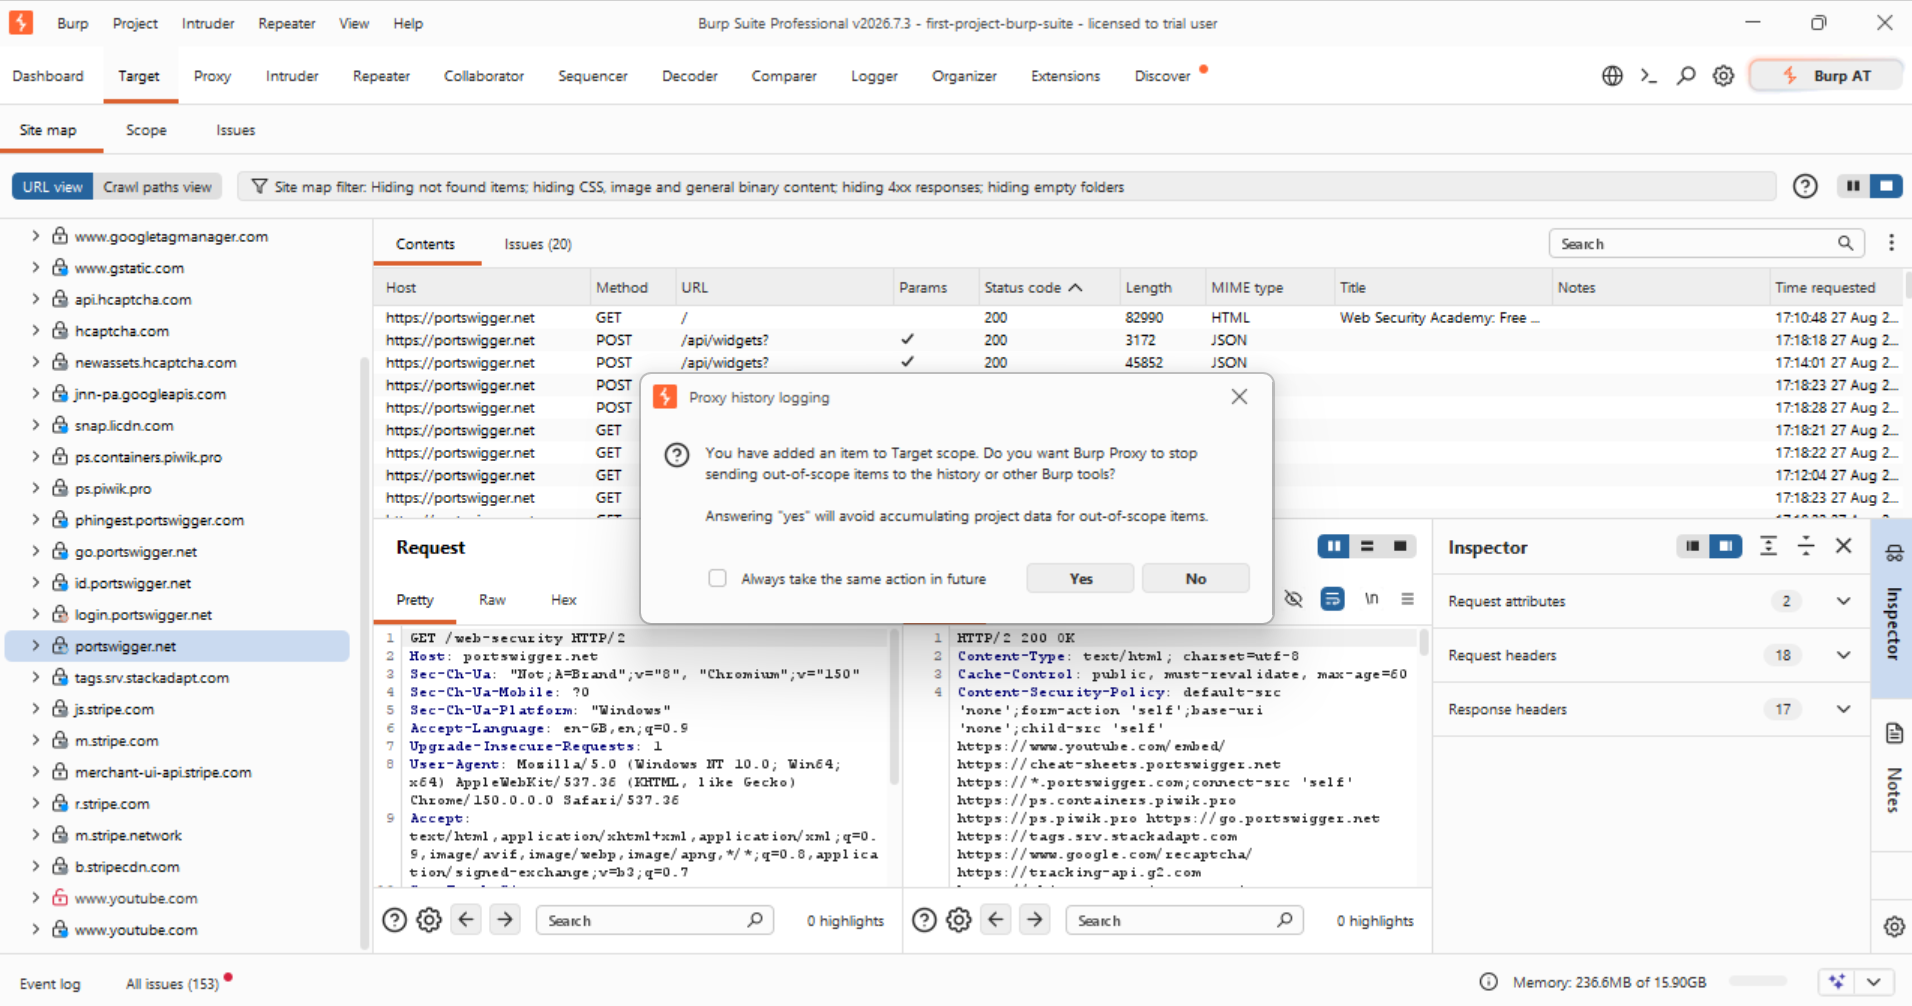The image size is (1912, 1006).
Task: Set Inspector to docked single-column layout
Action: (x=1692, y=546)
